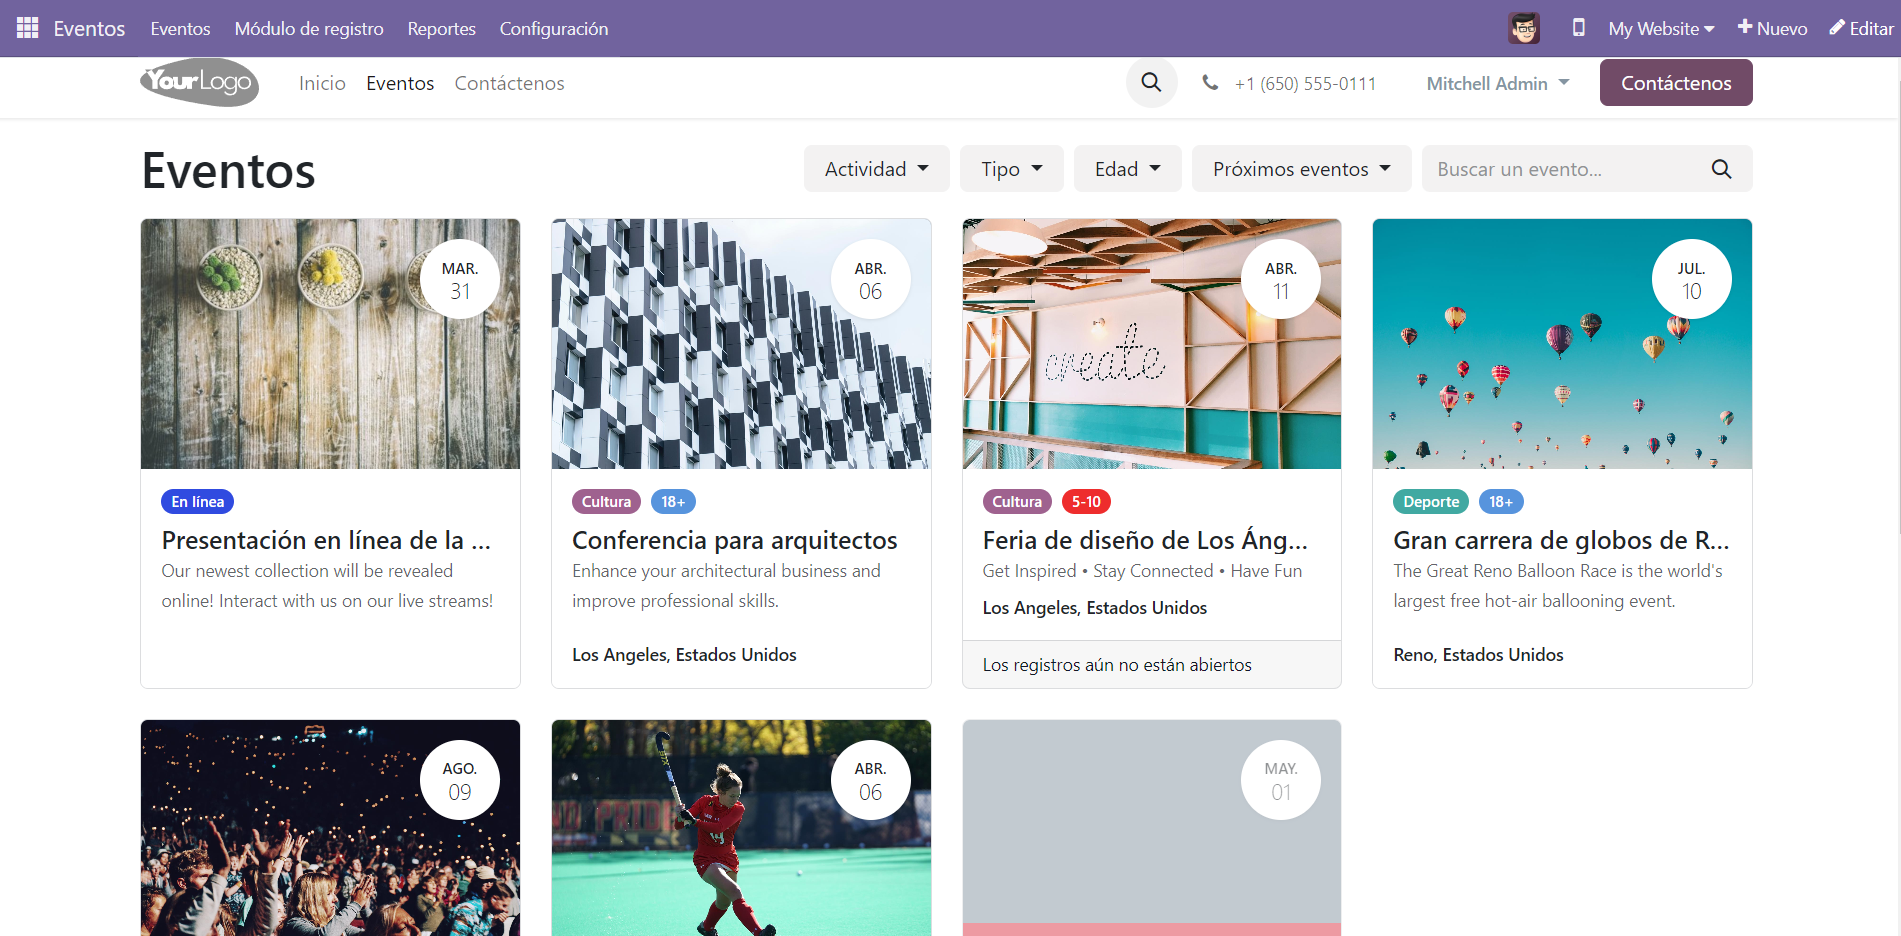Click the ABR. 11 date badge

1281,279
